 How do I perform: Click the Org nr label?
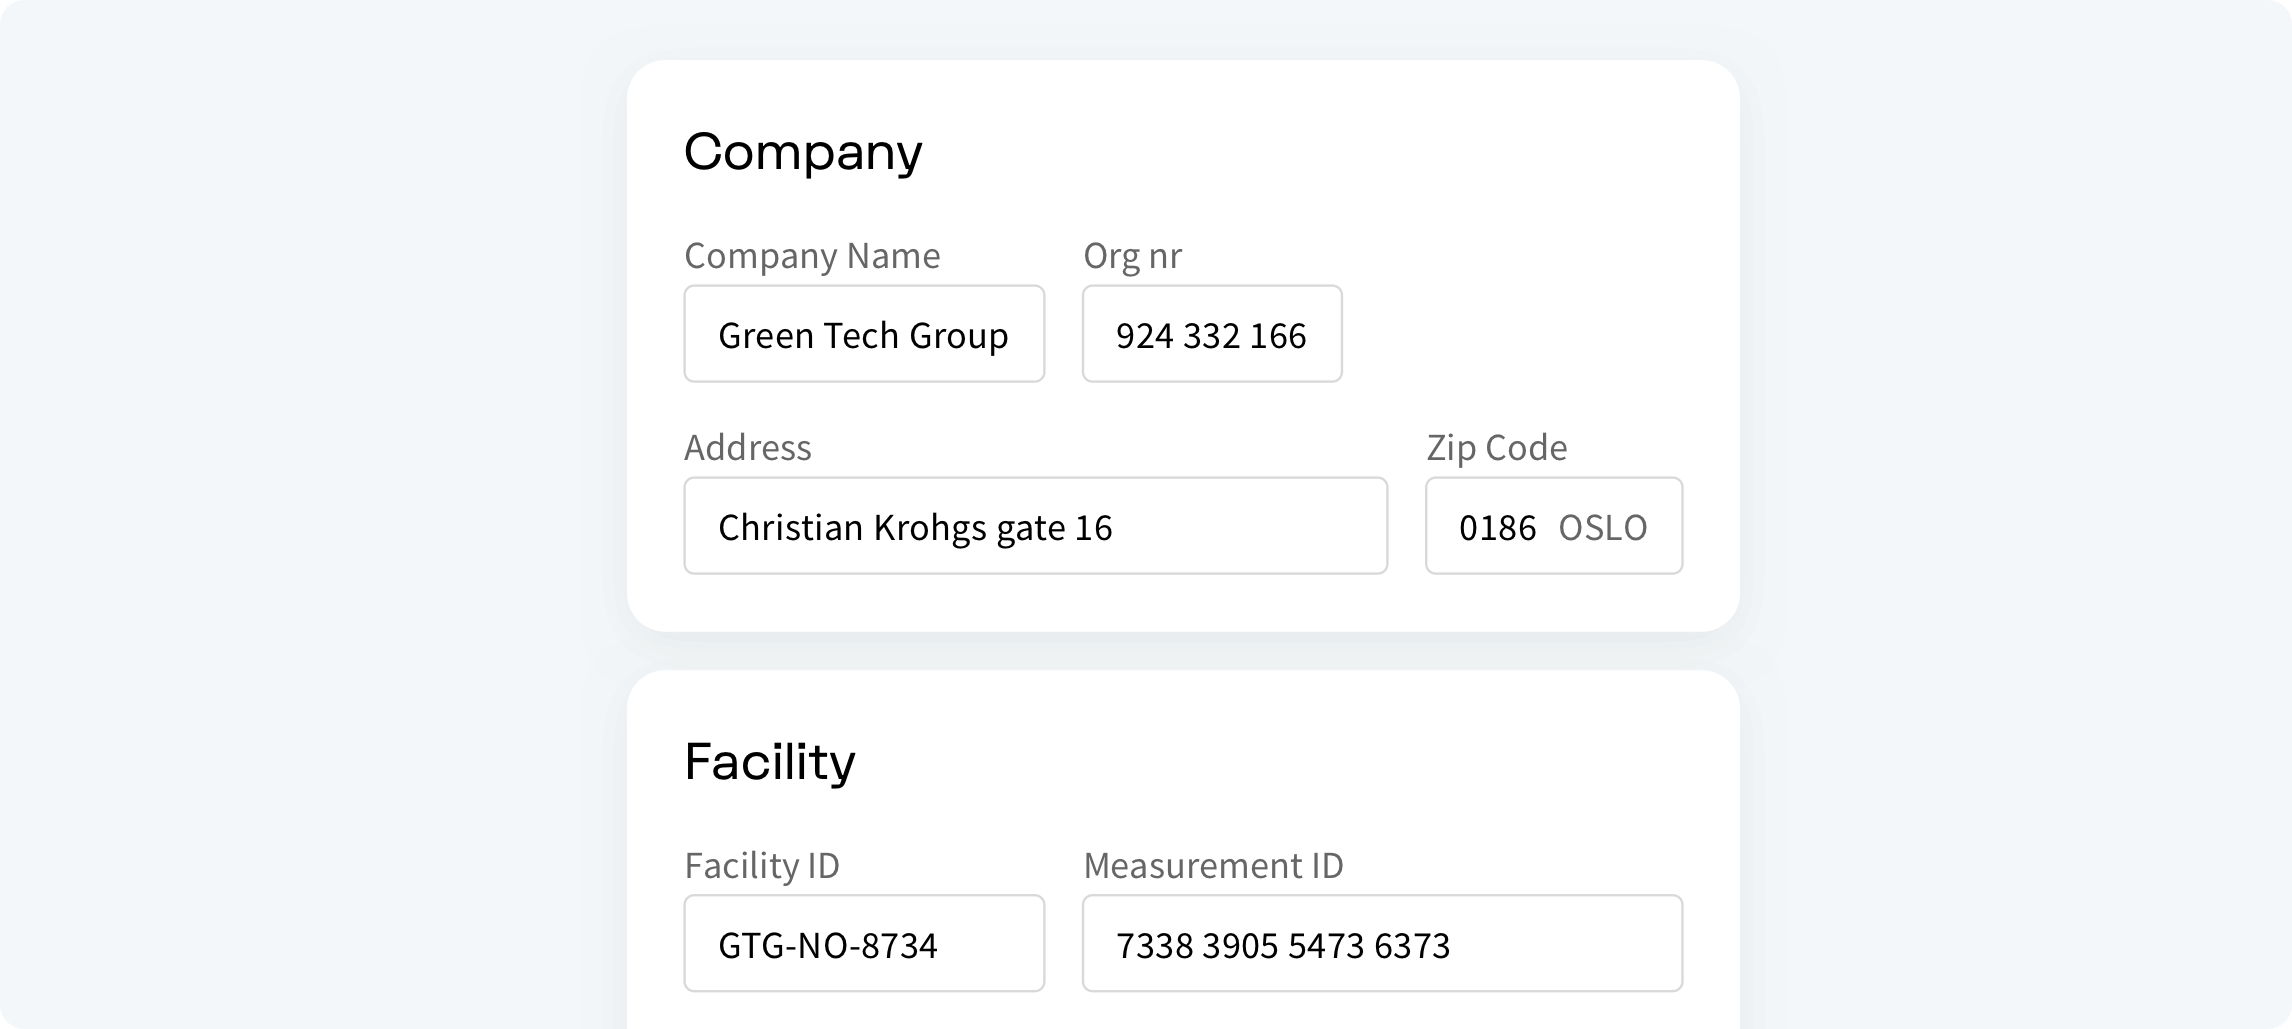1132,256
